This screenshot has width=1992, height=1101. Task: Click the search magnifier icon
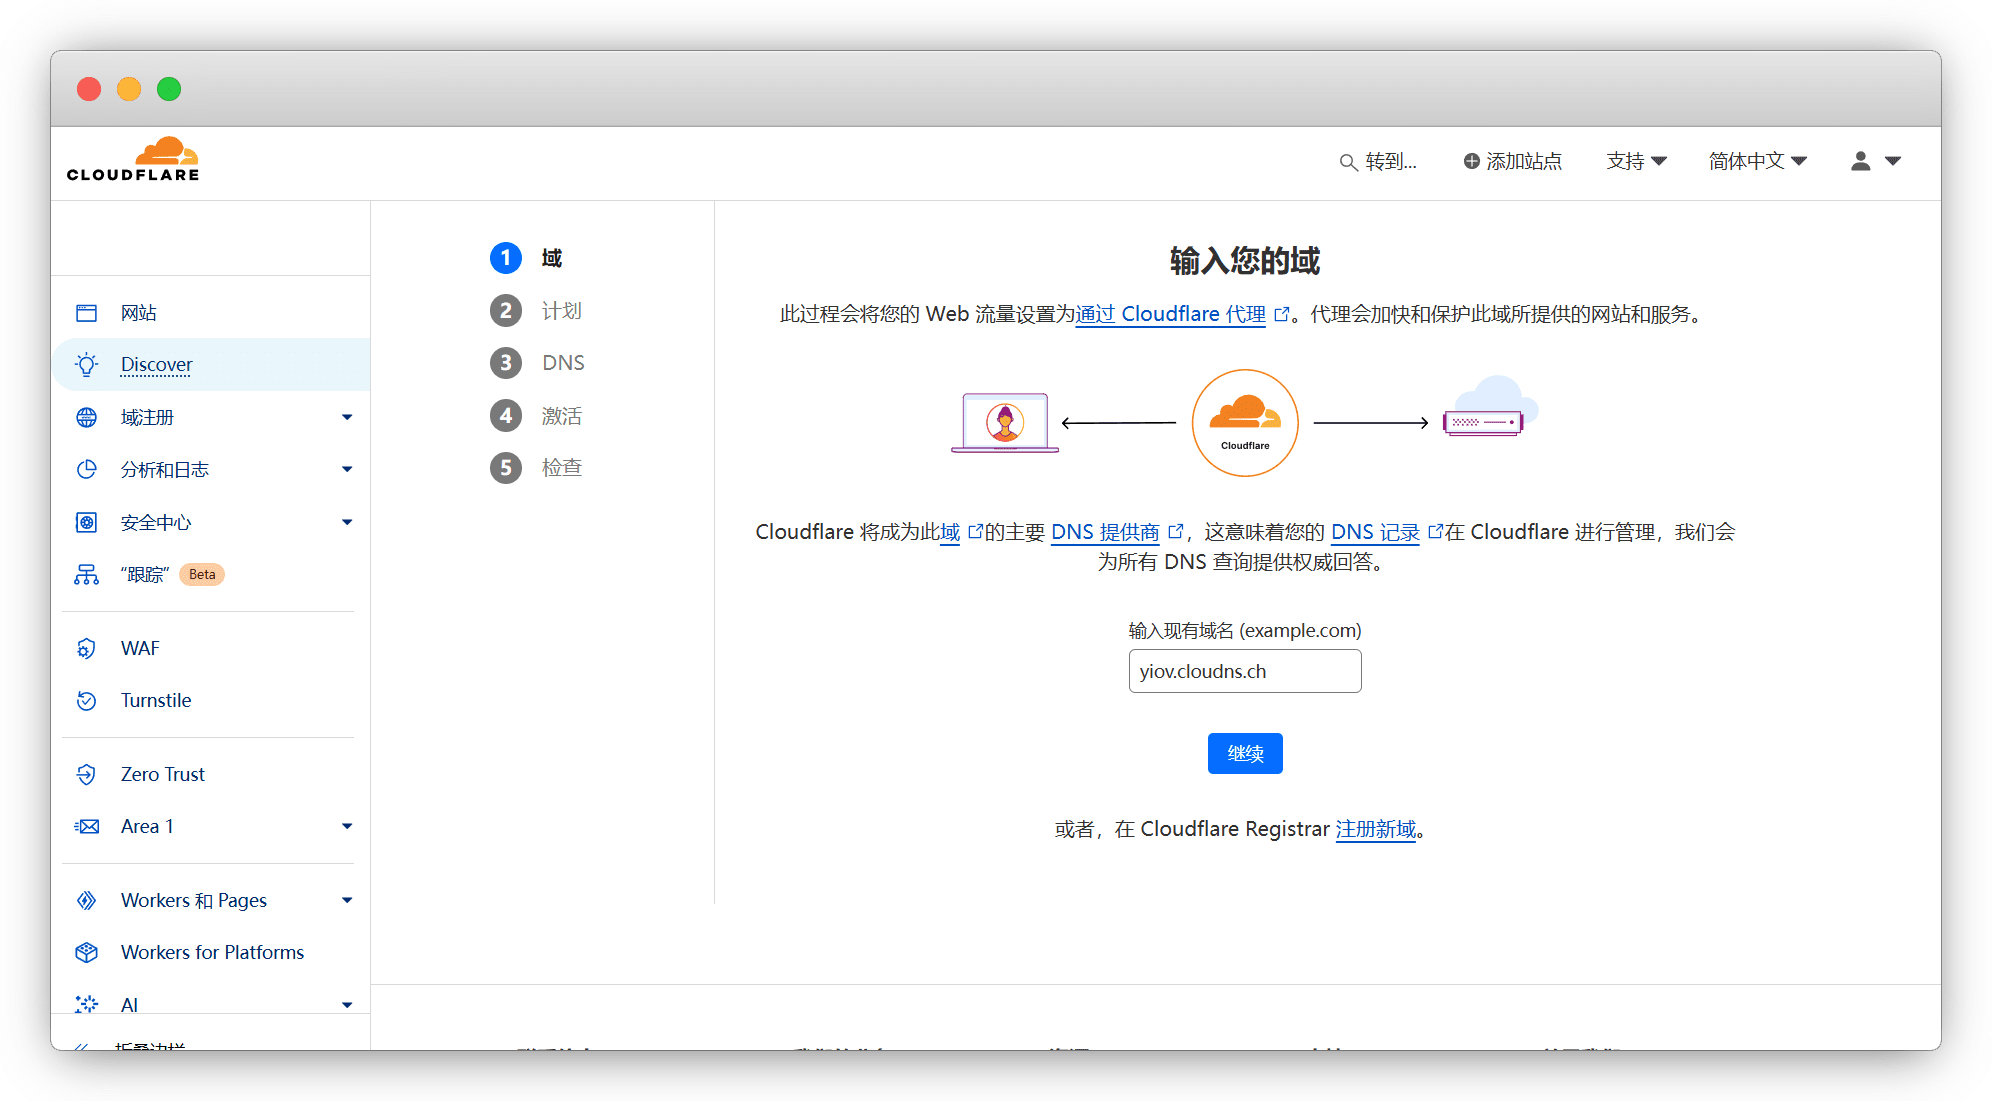[x=1348, y=162]
